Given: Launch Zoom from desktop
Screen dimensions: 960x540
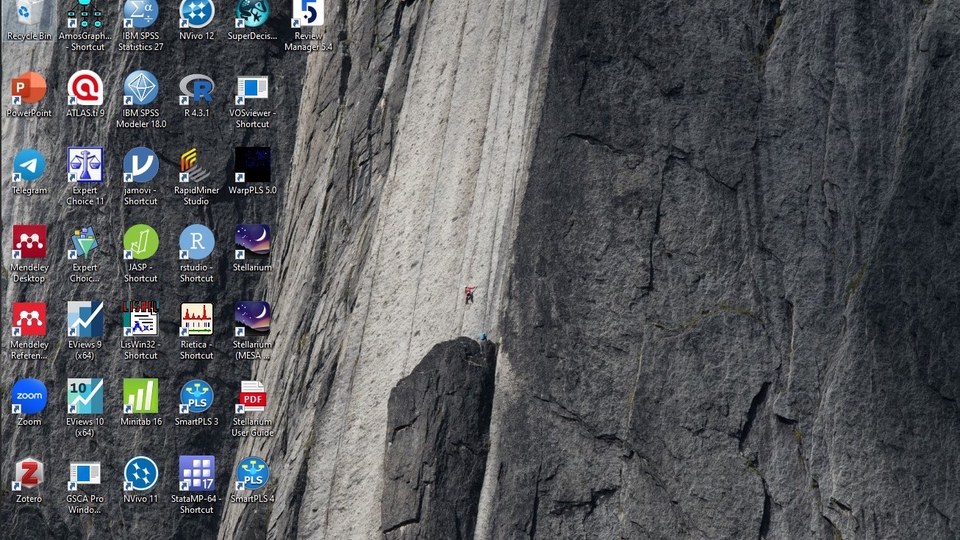Looking at the screenshot, I should pyautogui.click(x=29, y=403).
